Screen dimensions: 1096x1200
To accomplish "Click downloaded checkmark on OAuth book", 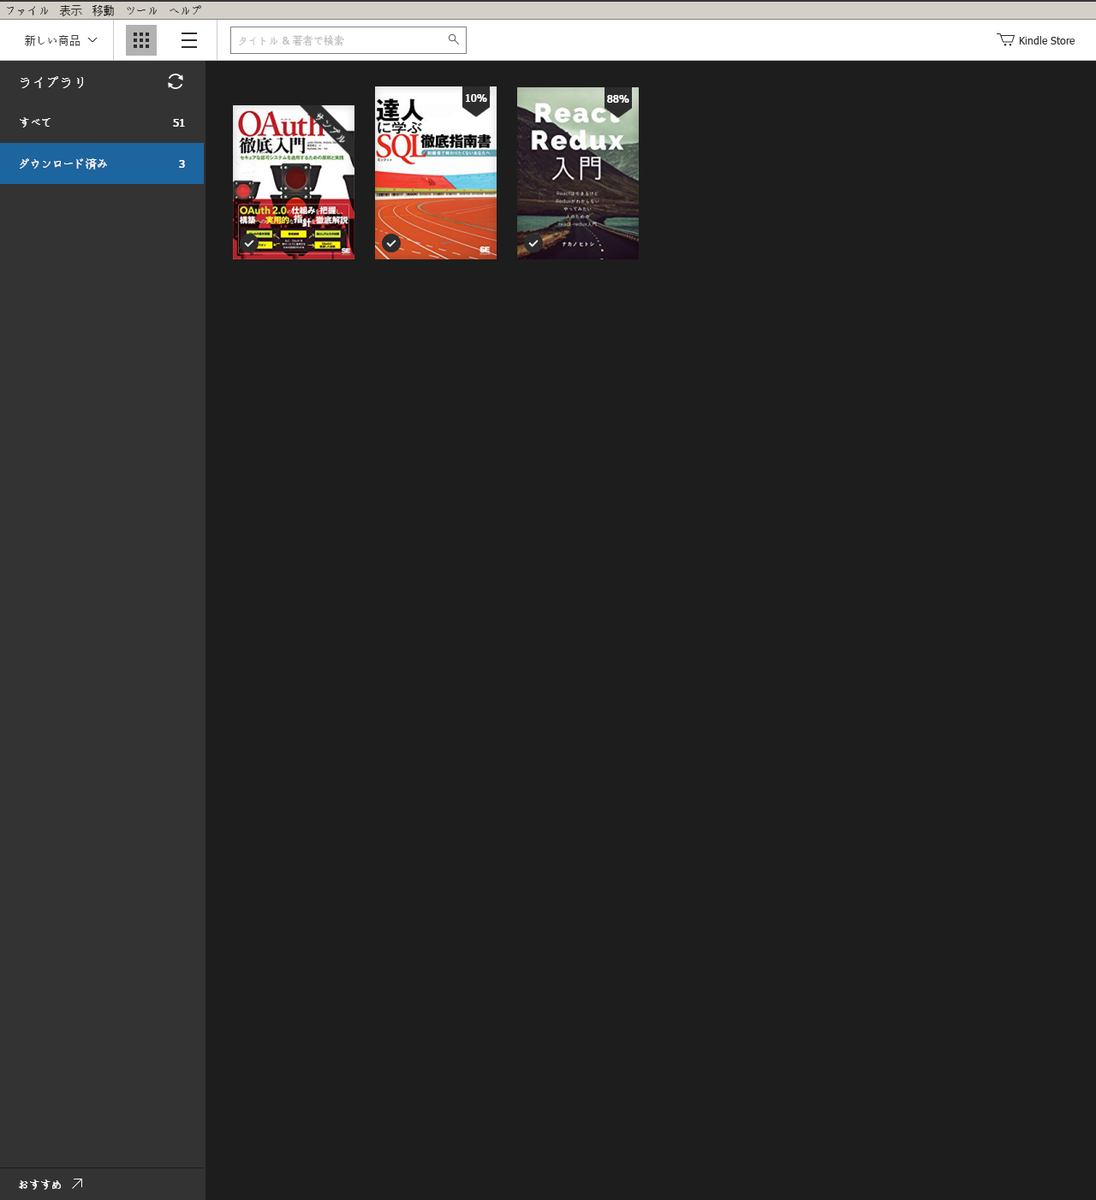I will pos(249,243).
